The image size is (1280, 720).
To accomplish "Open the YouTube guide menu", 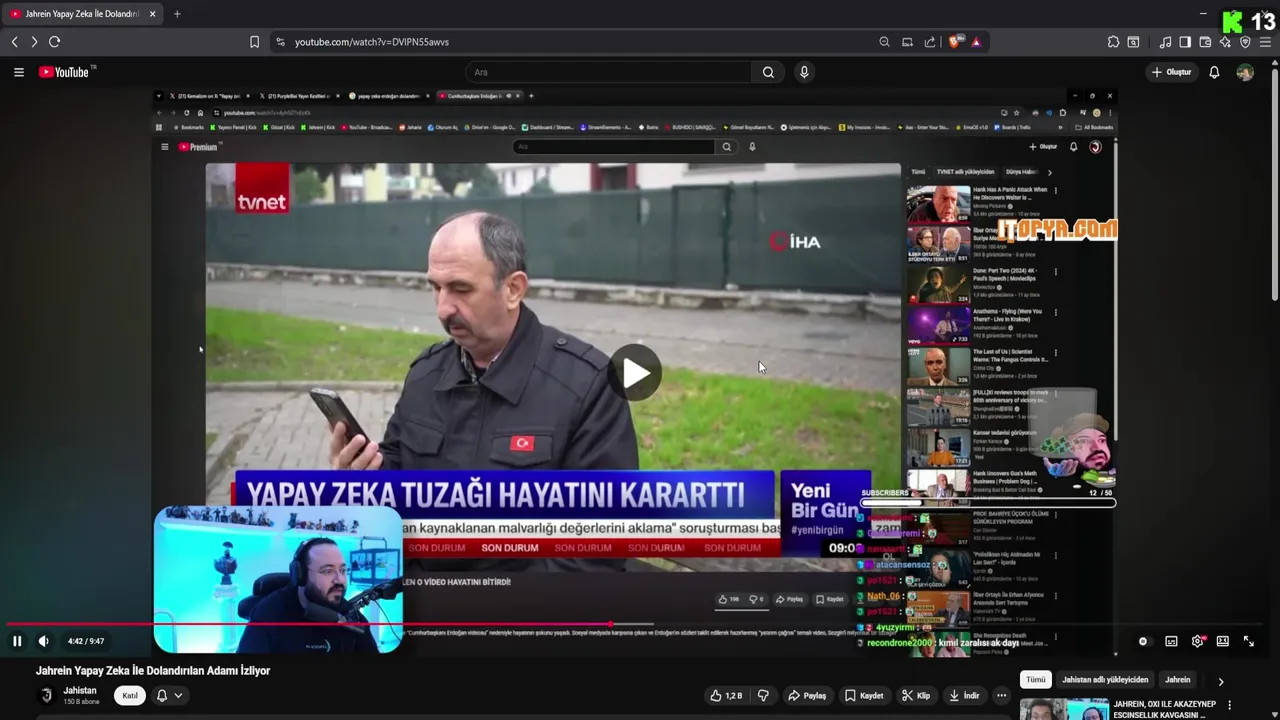I will pos(18,72).
